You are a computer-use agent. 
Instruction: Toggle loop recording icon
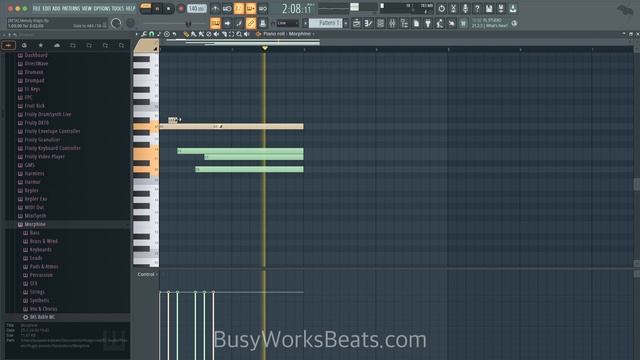(x=262, y=9)
